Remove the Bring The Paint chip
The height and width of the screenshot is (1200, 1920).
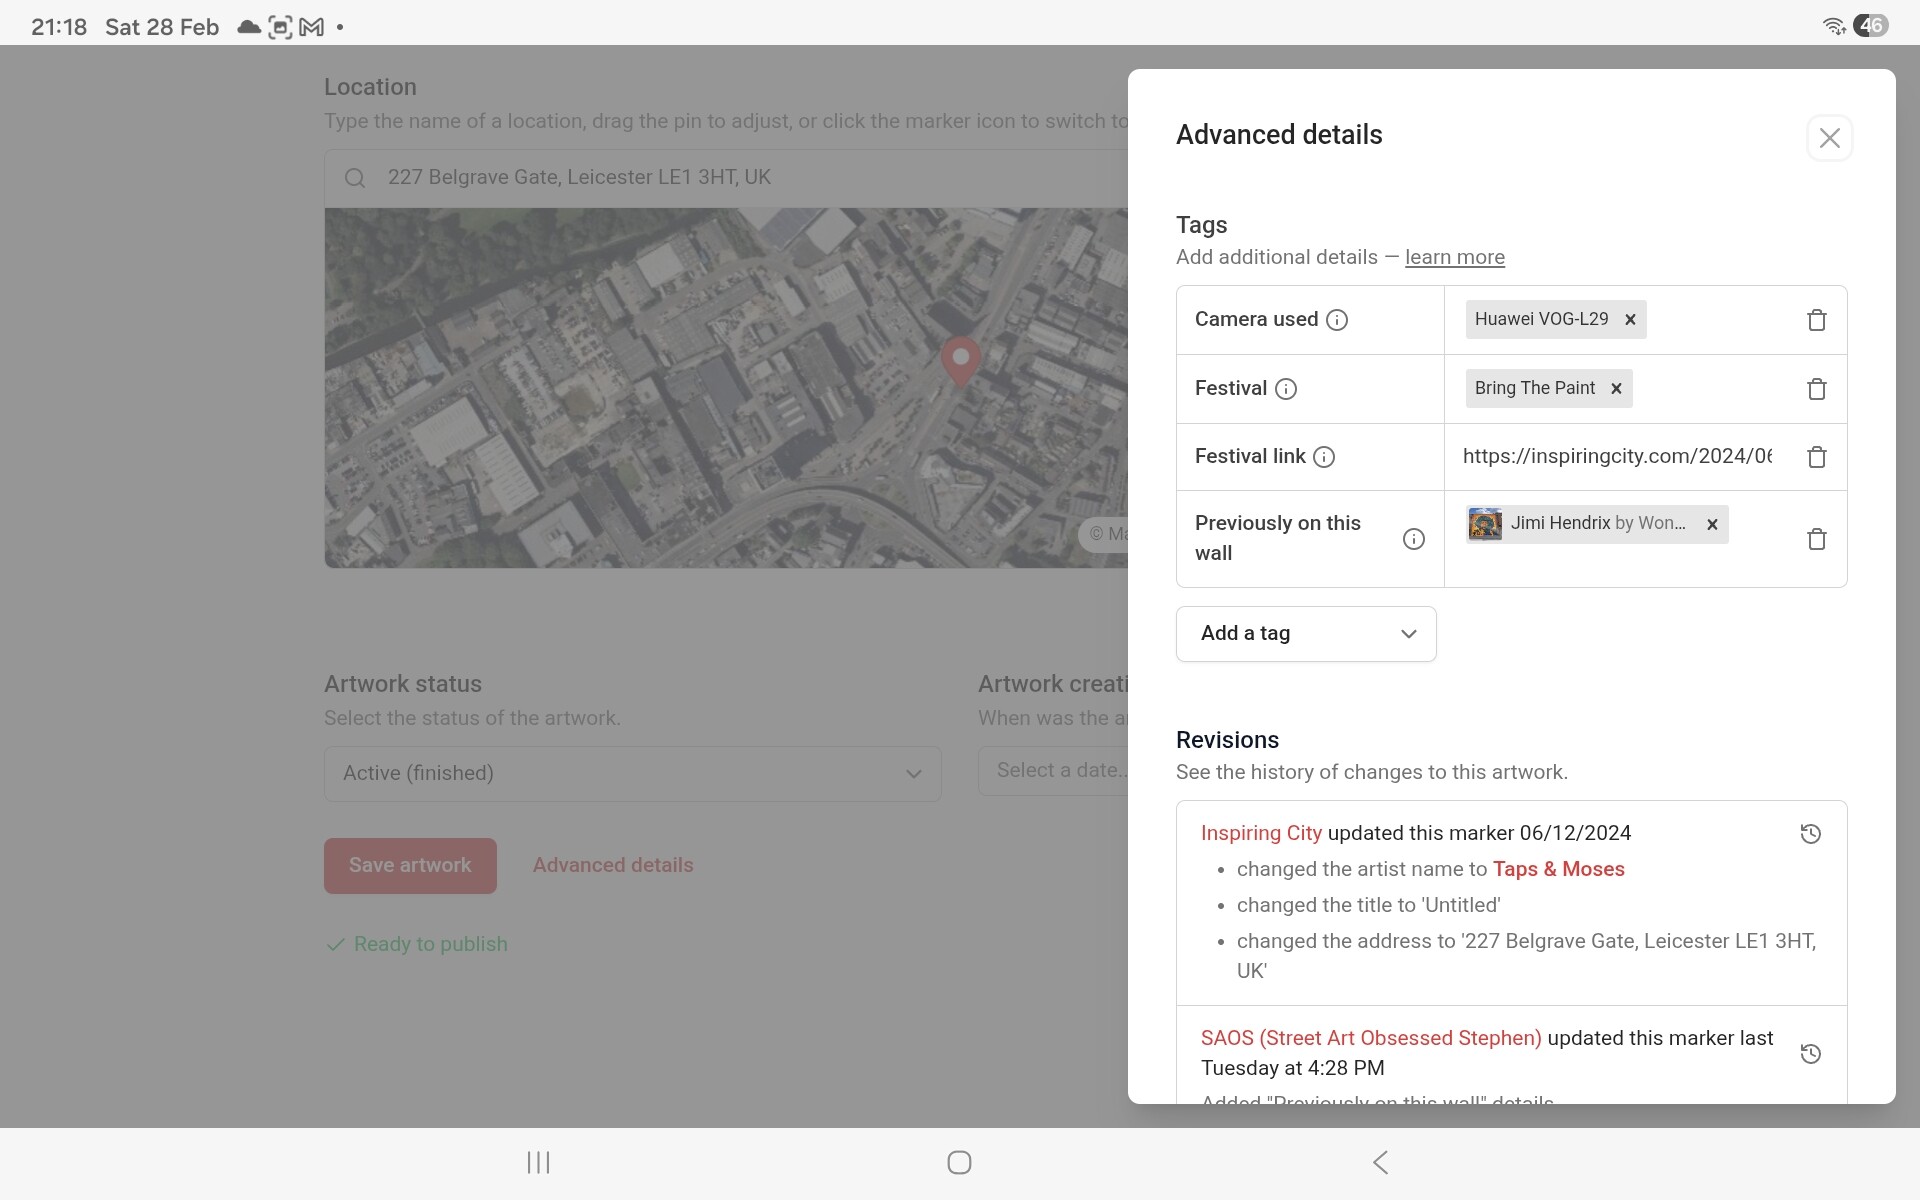pyautogui.click(x=1616, y=389)
